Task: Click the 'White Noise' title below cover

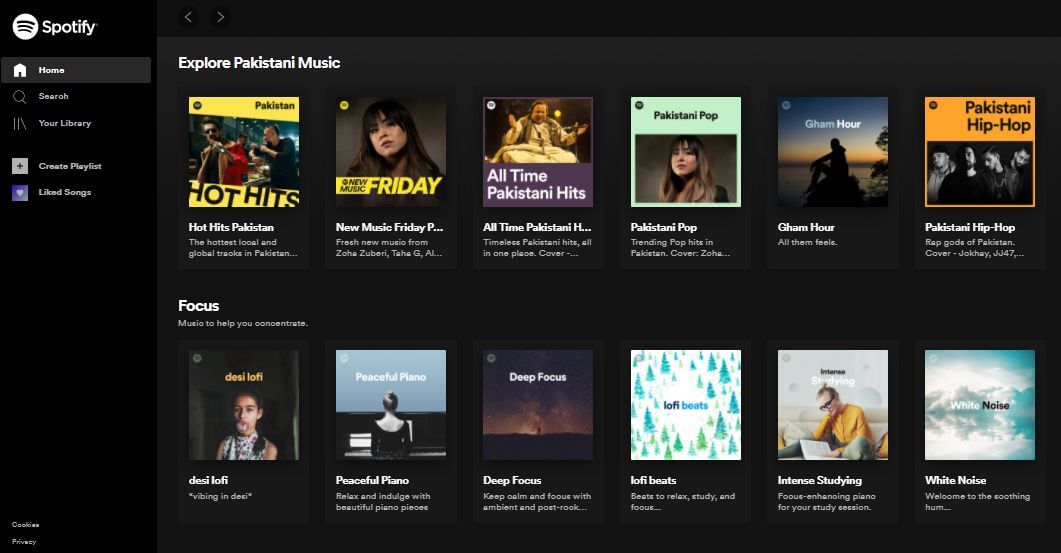Action: click(x=955, y=481)
